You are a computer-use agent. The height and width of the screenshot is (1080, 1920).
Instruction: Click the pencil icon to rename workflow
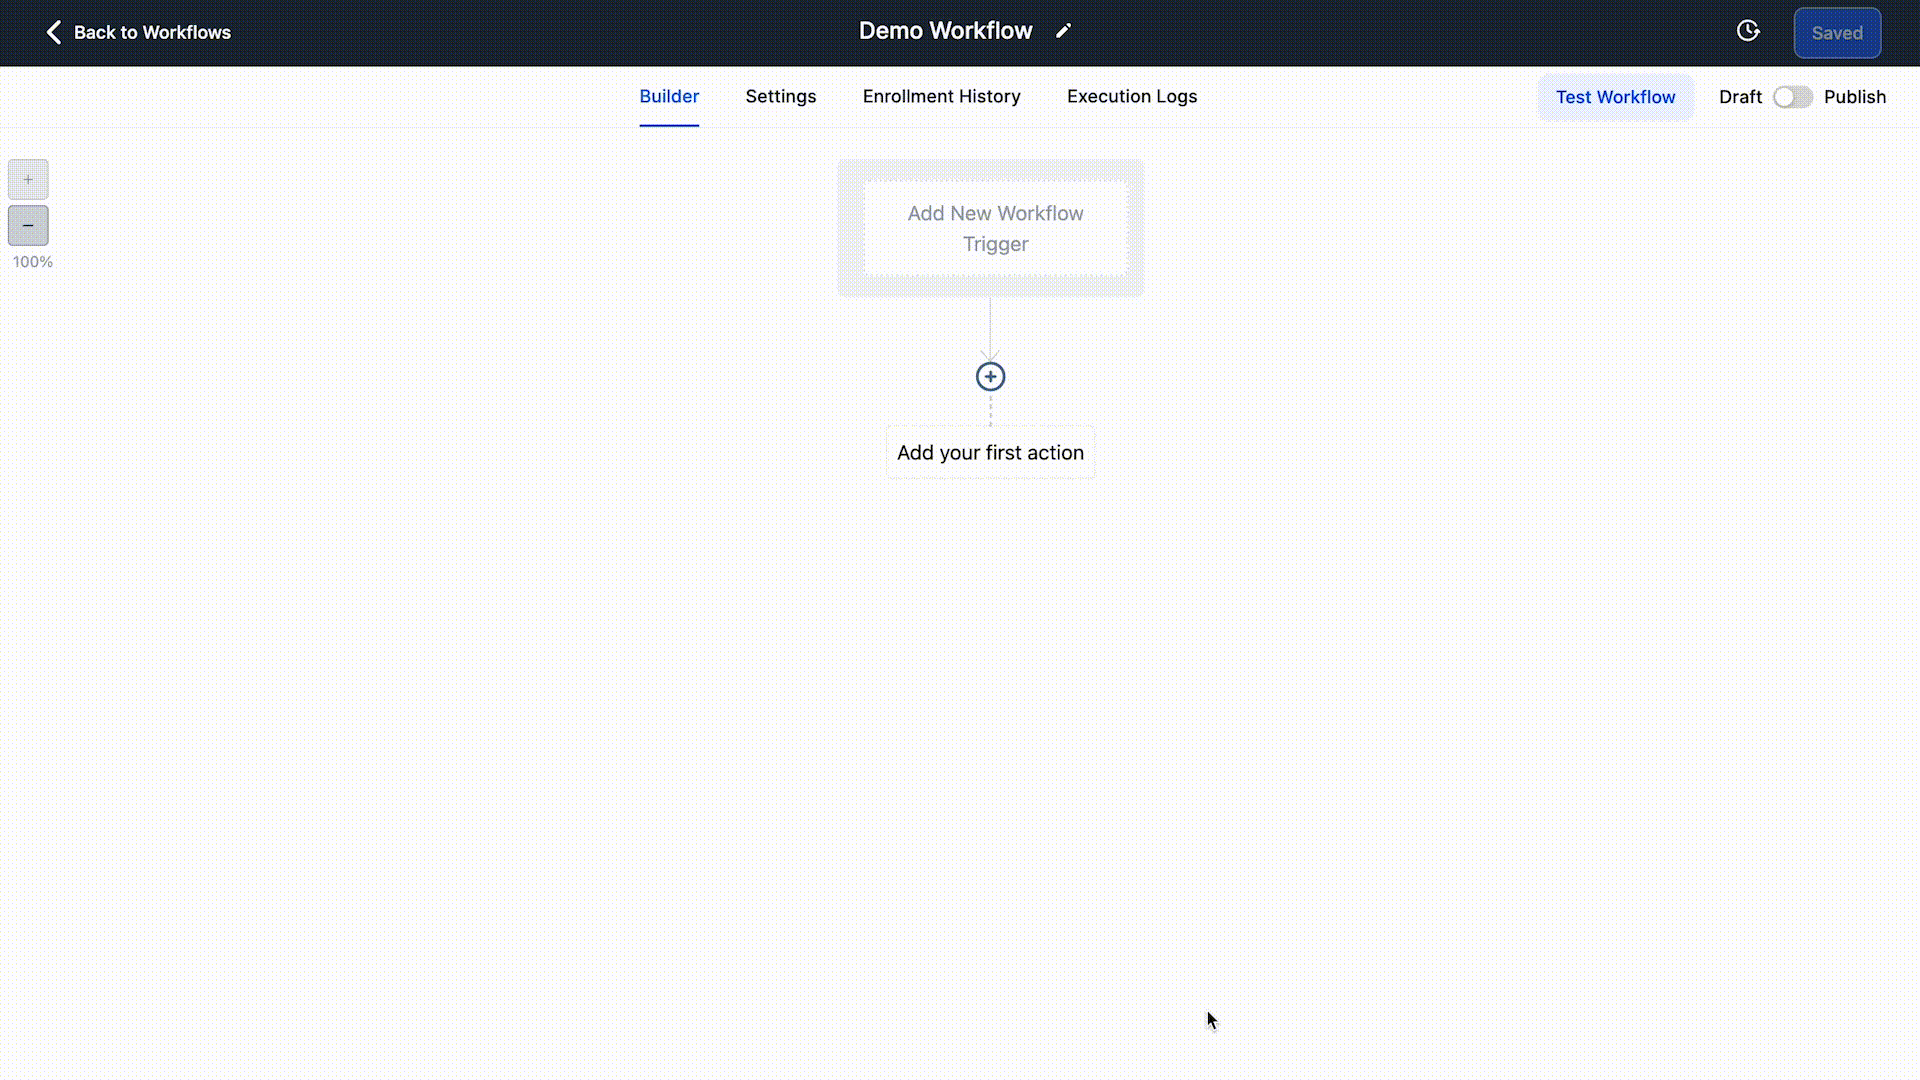pyautogui.click(x=1063, y=31)
